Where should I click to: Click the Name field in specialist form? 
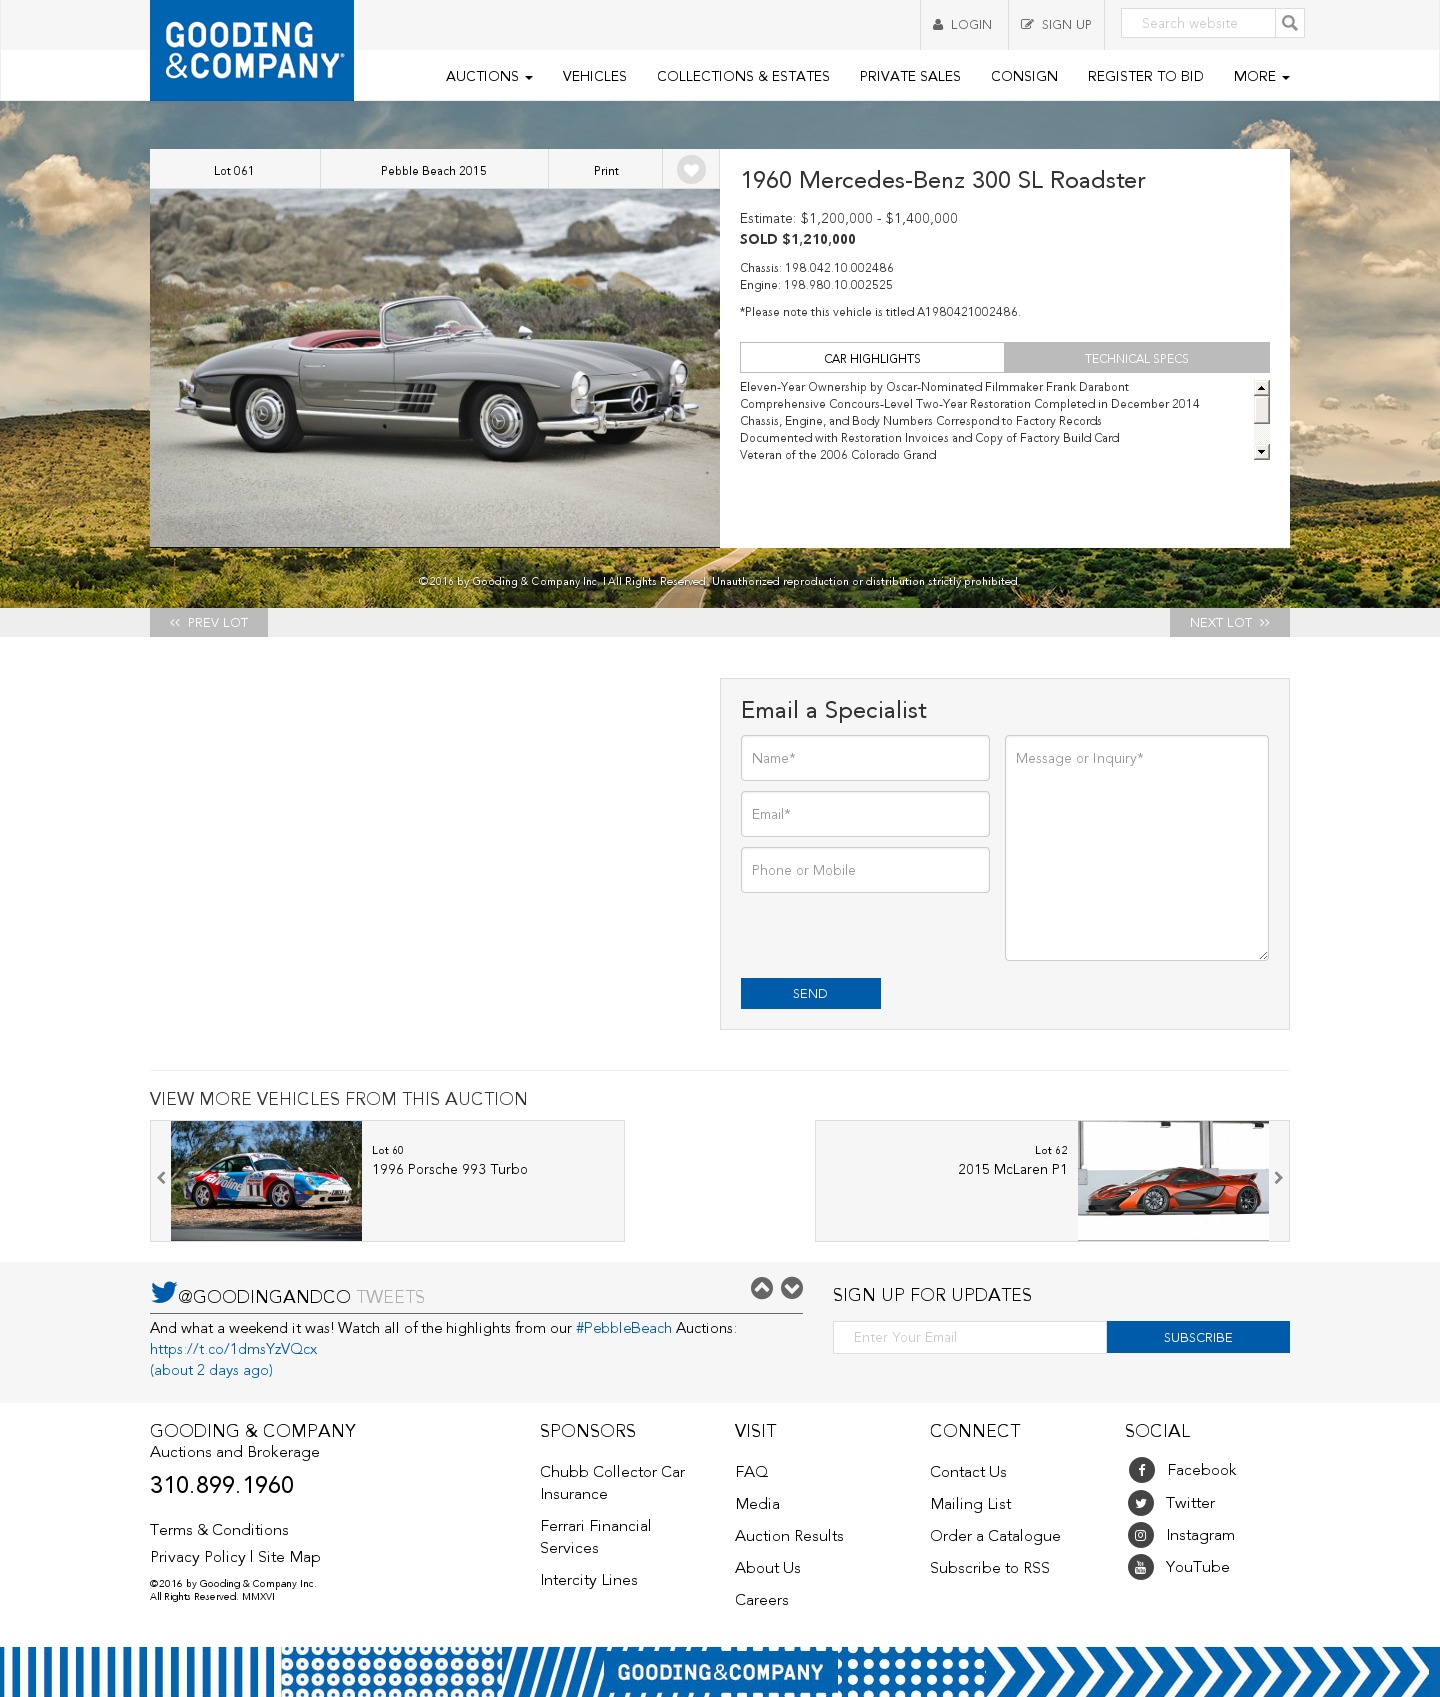[x=865, y=758]
